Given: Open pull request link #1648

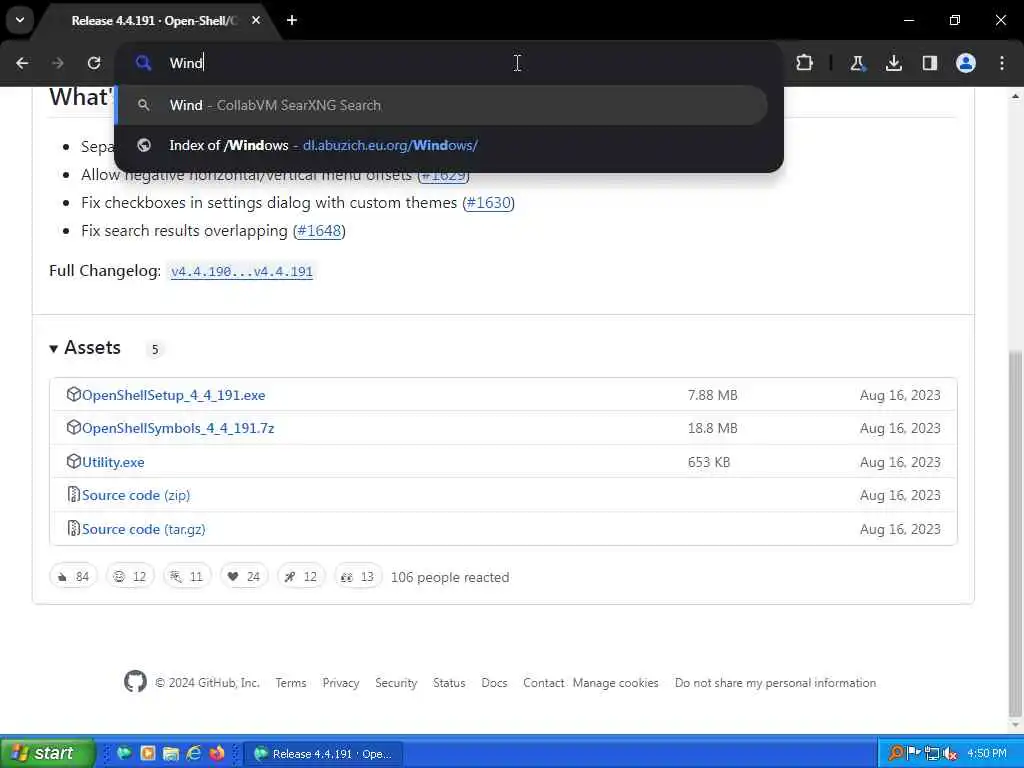Looking at the screenshot, I should pos(319,231).
